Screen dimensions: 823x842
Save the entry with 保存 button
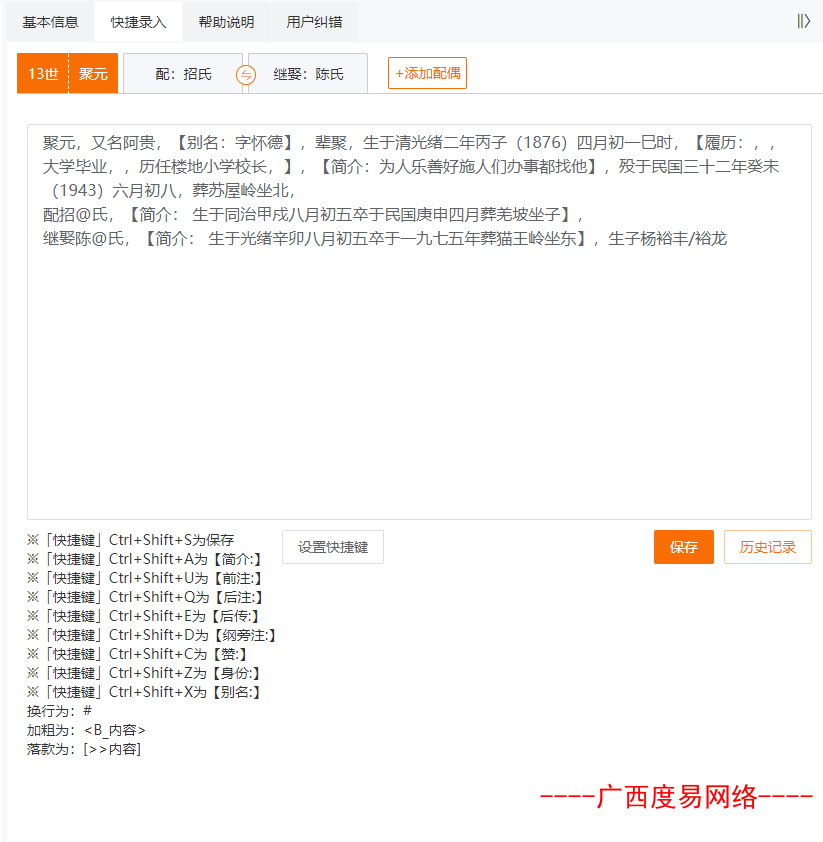683,547
